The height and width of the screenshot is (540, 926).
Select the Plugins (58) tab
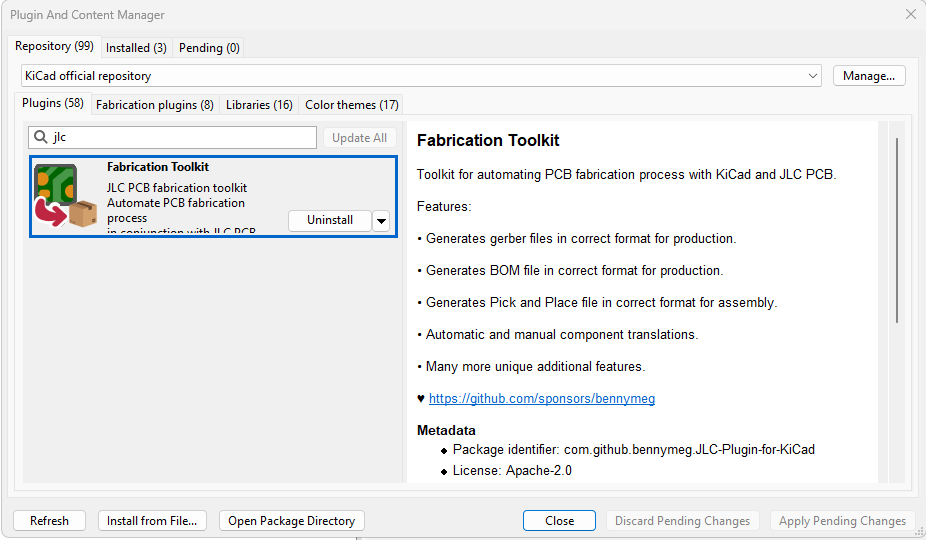[53, 103]
